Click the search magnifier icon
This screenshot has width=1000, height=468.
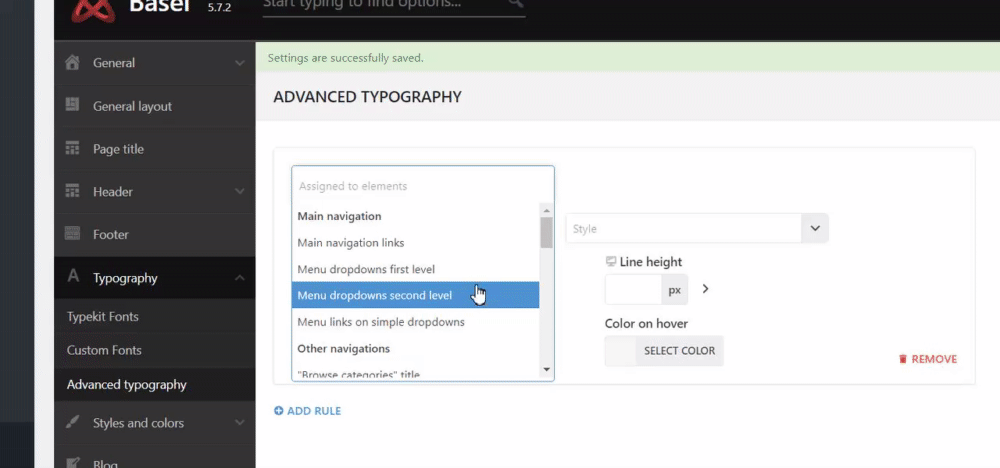[515, 4]
